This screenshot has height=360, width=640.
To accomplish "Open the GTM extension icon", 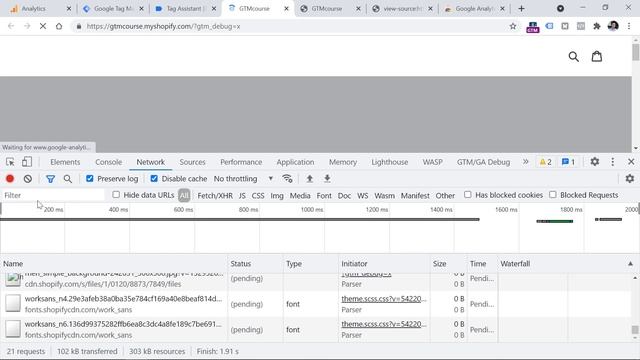I will pyautogui.click(x=533, y=27).
